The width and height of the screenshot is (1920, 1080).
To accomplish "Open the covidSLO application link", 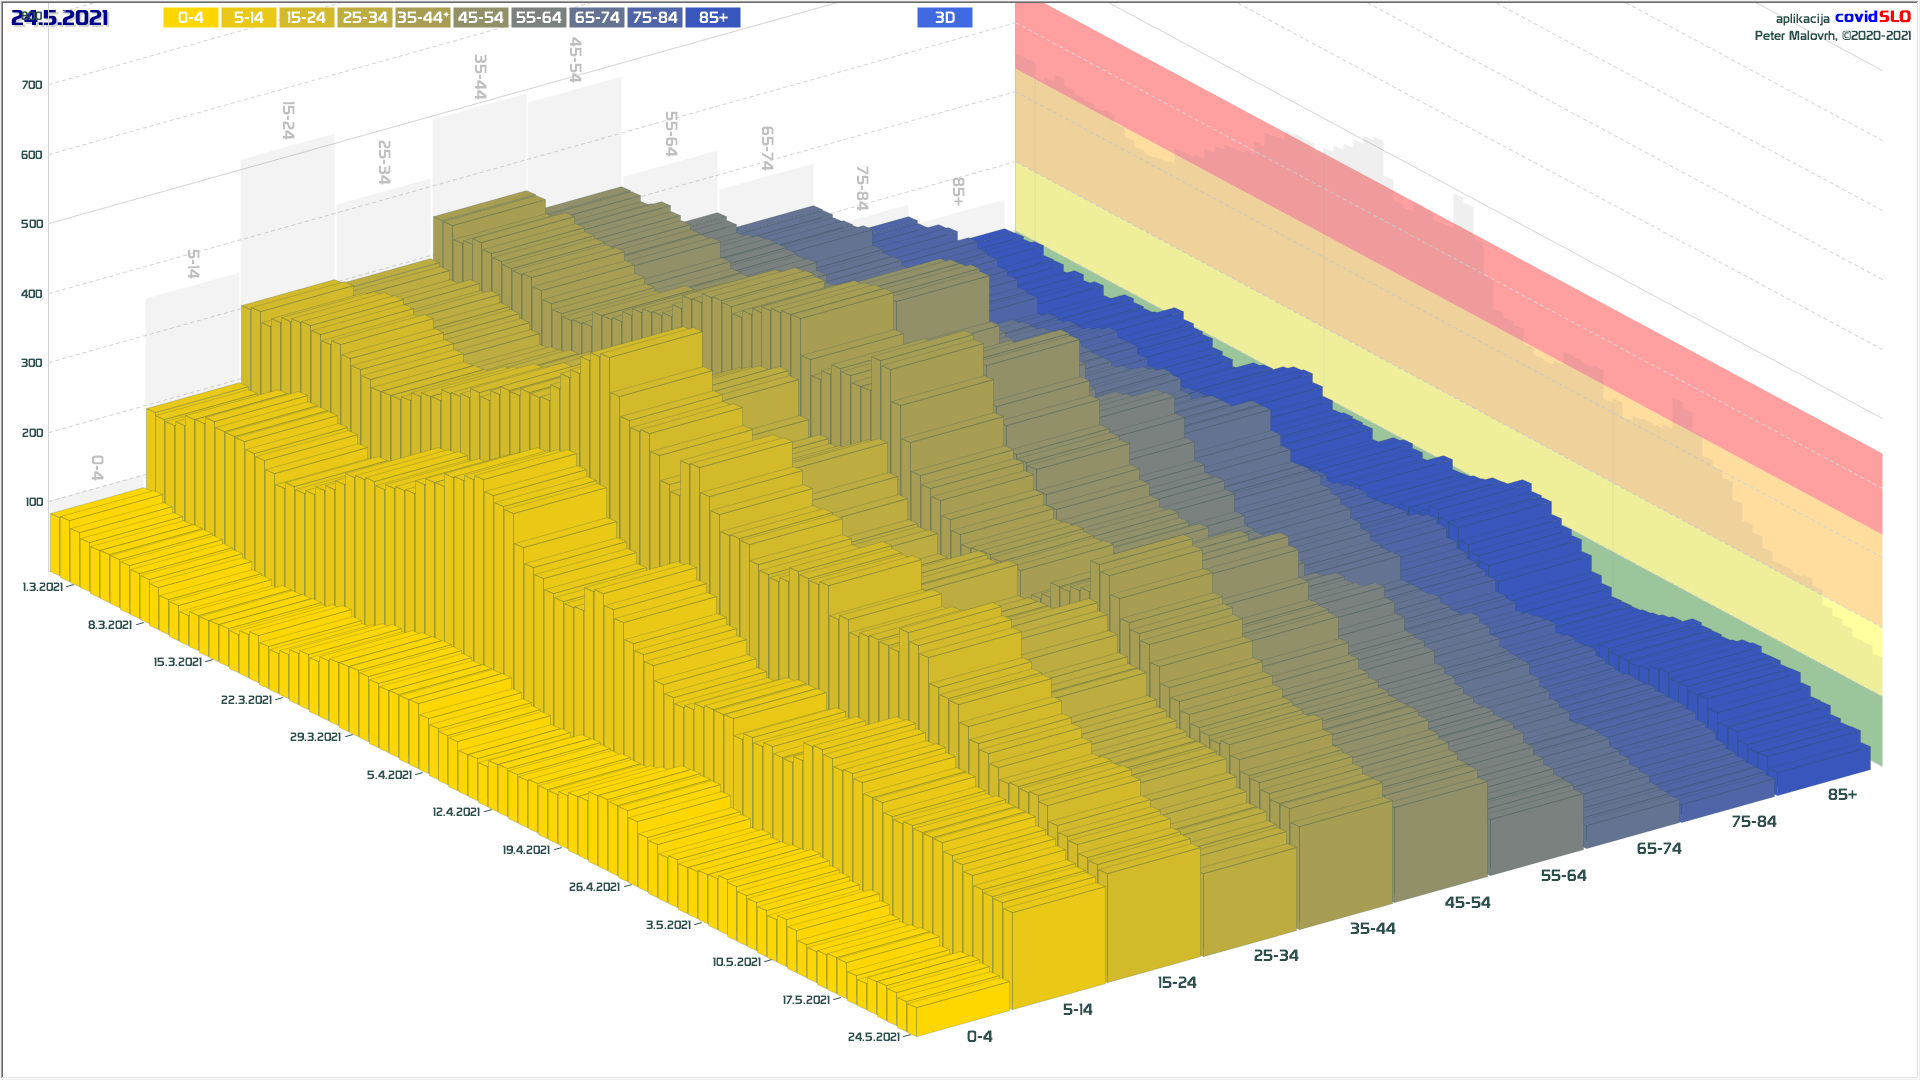I will pyautogui.click(x=1872, y=17).
